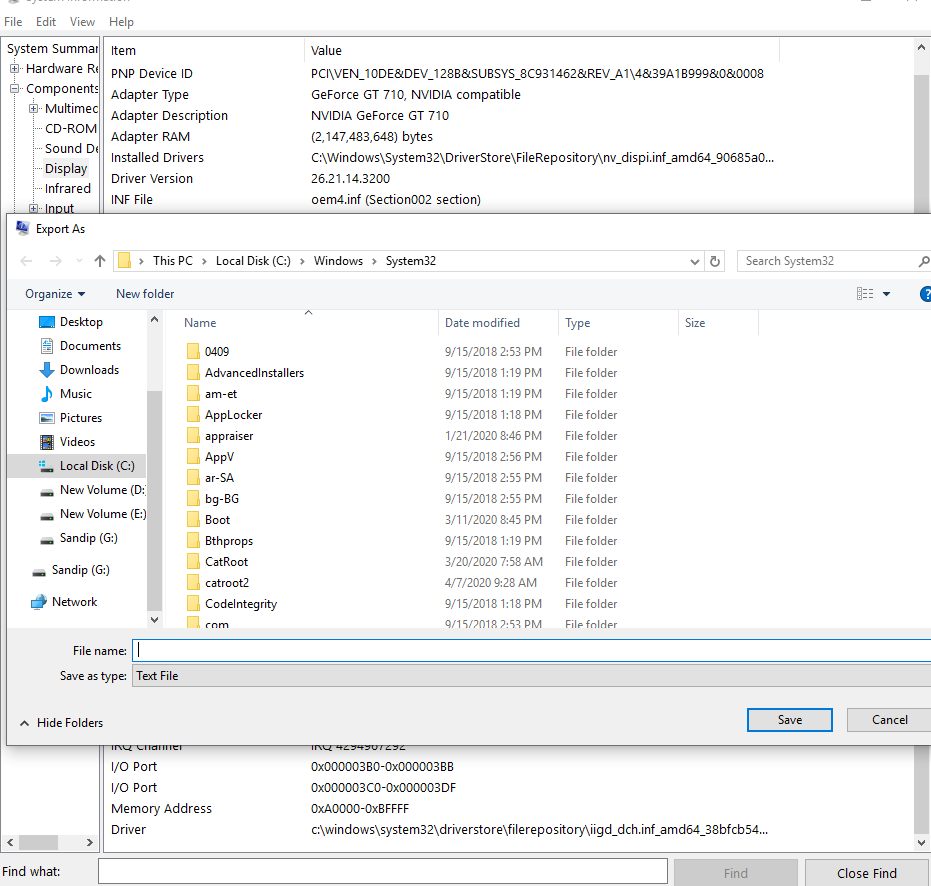Viewport: 931px width, 886px height.
Task: Open the view options dropdown arrow
Action: click(887, 294)
